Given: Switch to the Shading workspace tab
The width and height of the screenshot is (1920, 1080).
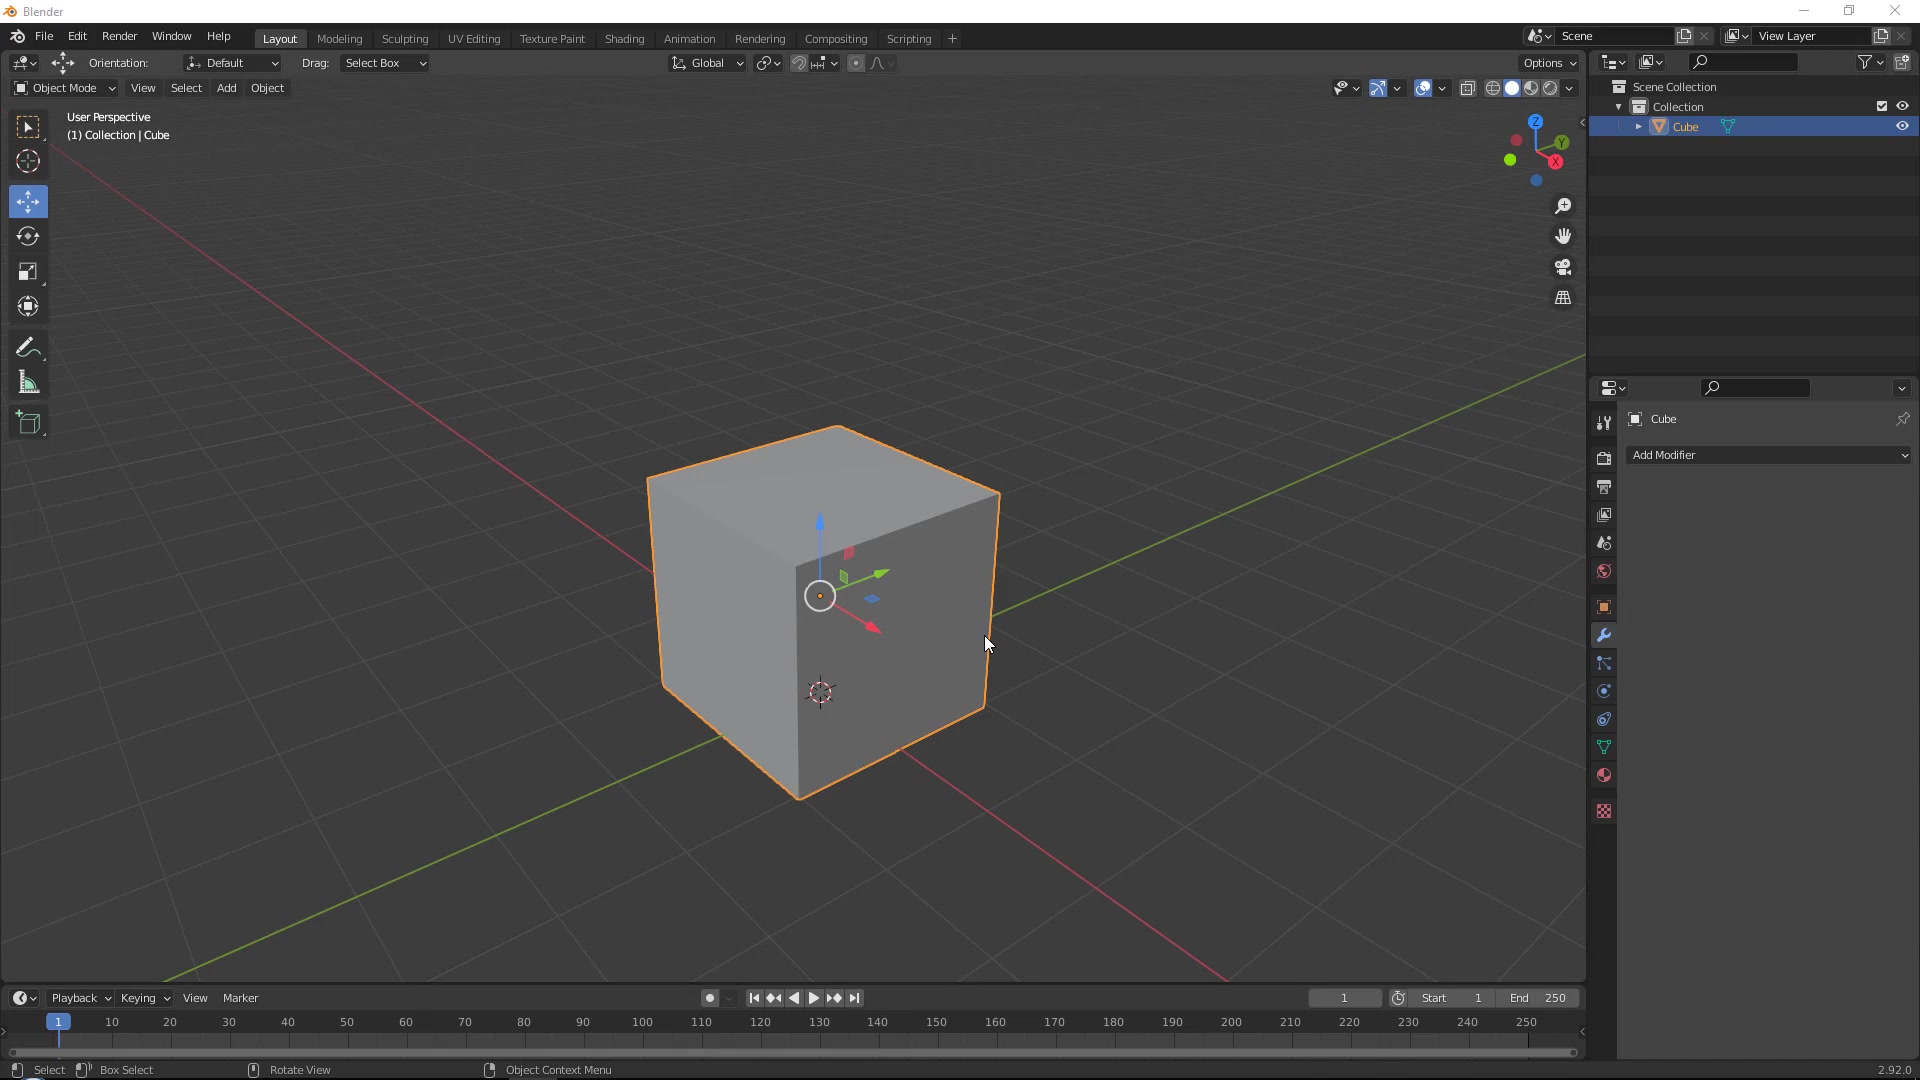Looking at the screenshot, I should tap(624, 39).
